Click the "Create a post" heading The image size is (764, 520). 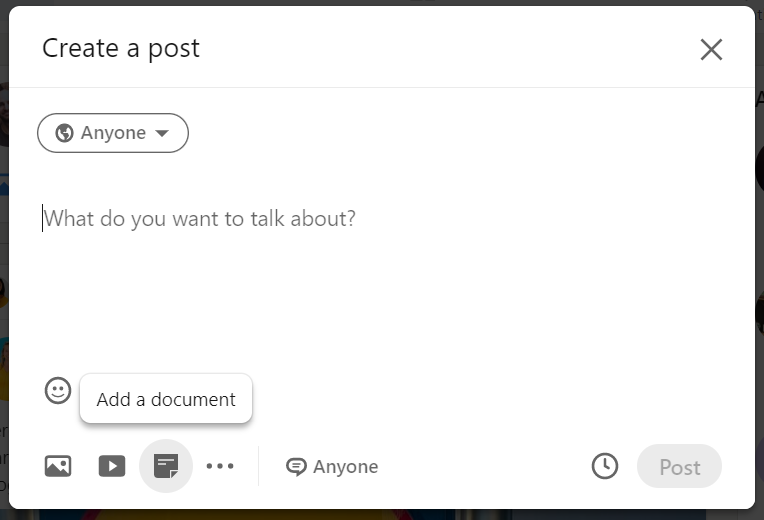click(121, 48)
